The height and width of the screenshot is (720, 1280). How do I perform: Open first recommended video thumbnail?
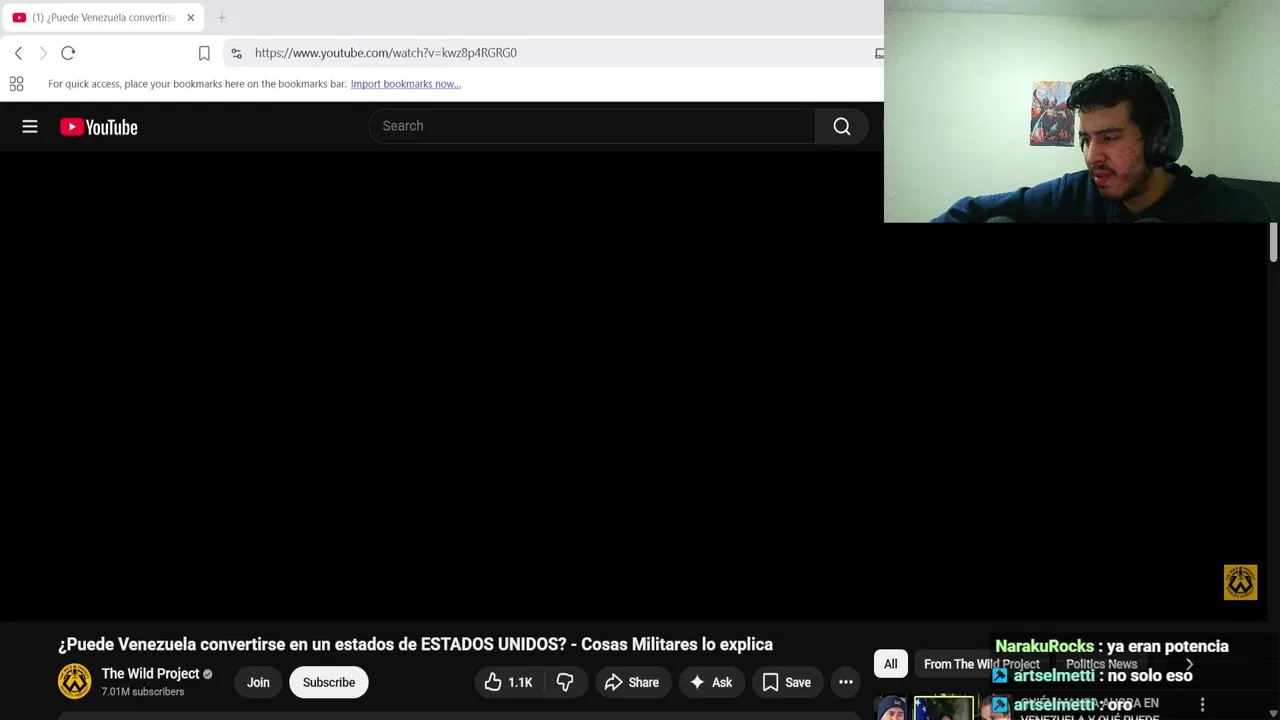point(943,708)
